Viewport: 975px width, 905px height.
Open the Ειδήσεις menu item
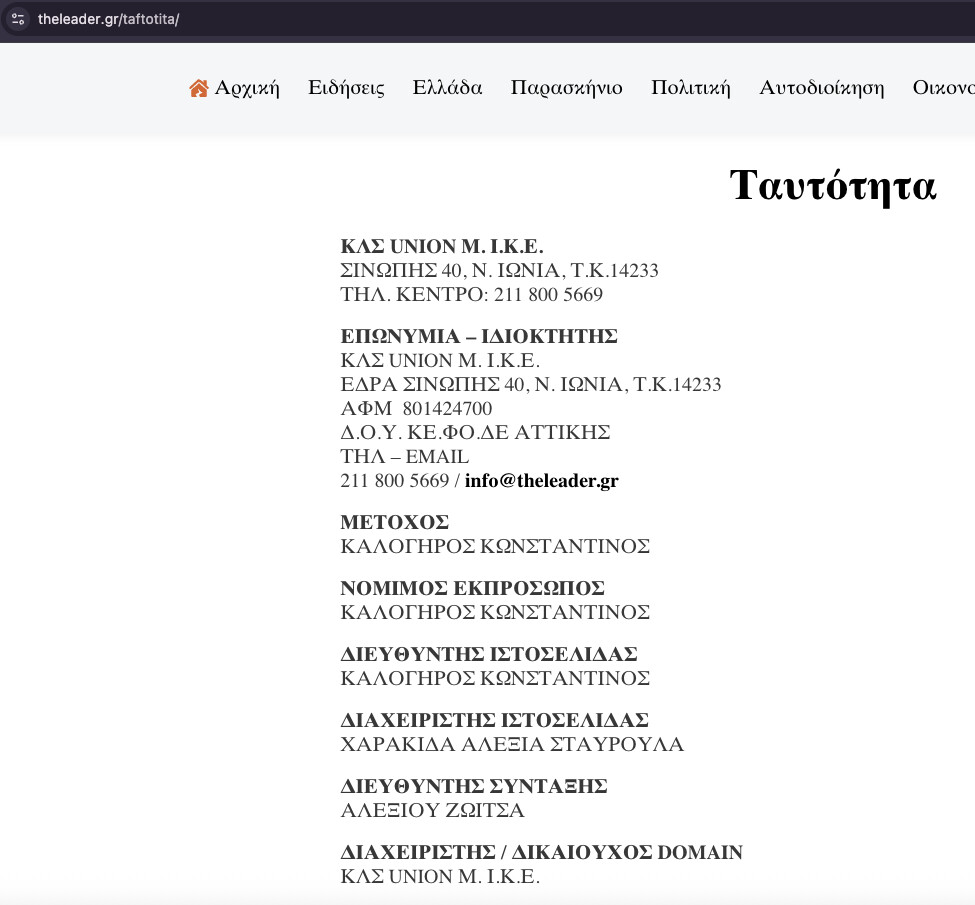[346, 88]
